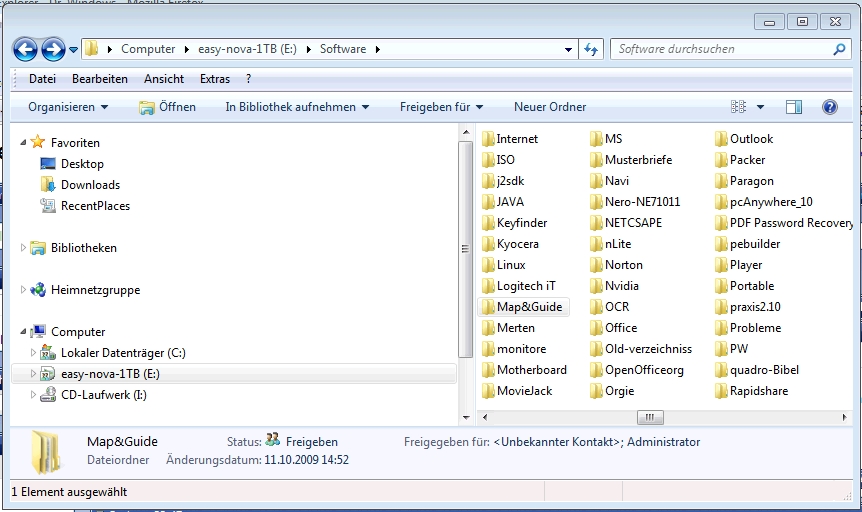Image resolution: width=862 pixels, height=512 pixels.
Task: Expand 'Lokaler Datenträger (C:)' node
Action: click(33, 353)
